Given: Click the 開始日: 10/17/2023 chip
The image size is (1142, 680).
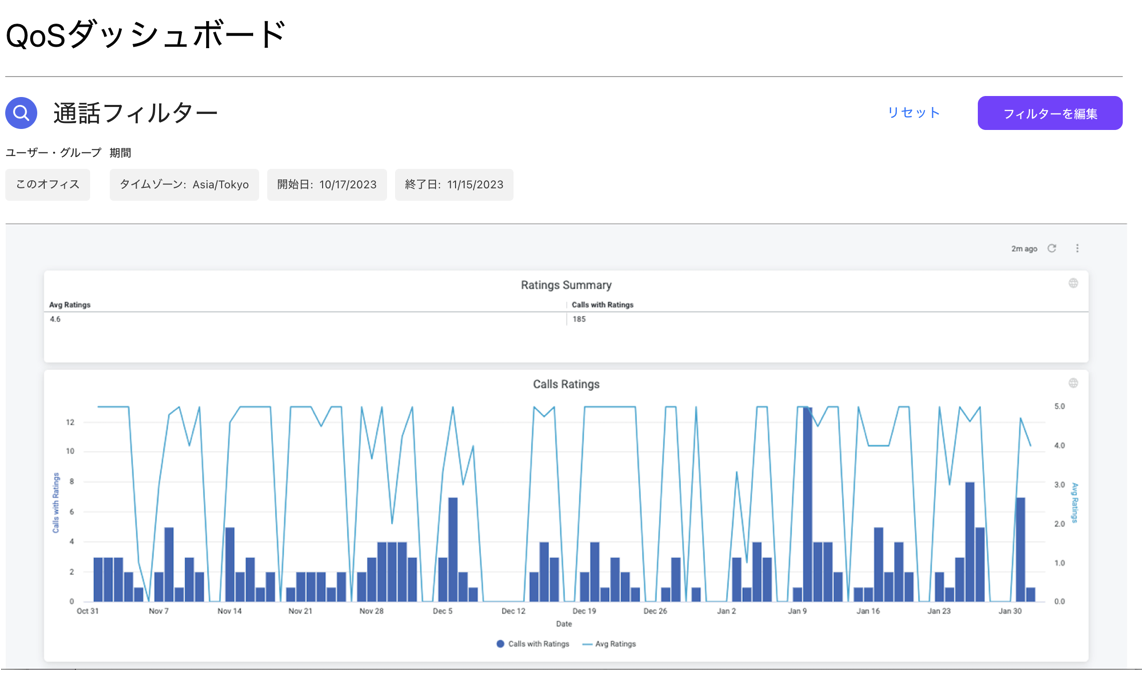Looking at the screenshot, I should click(327, 184).
